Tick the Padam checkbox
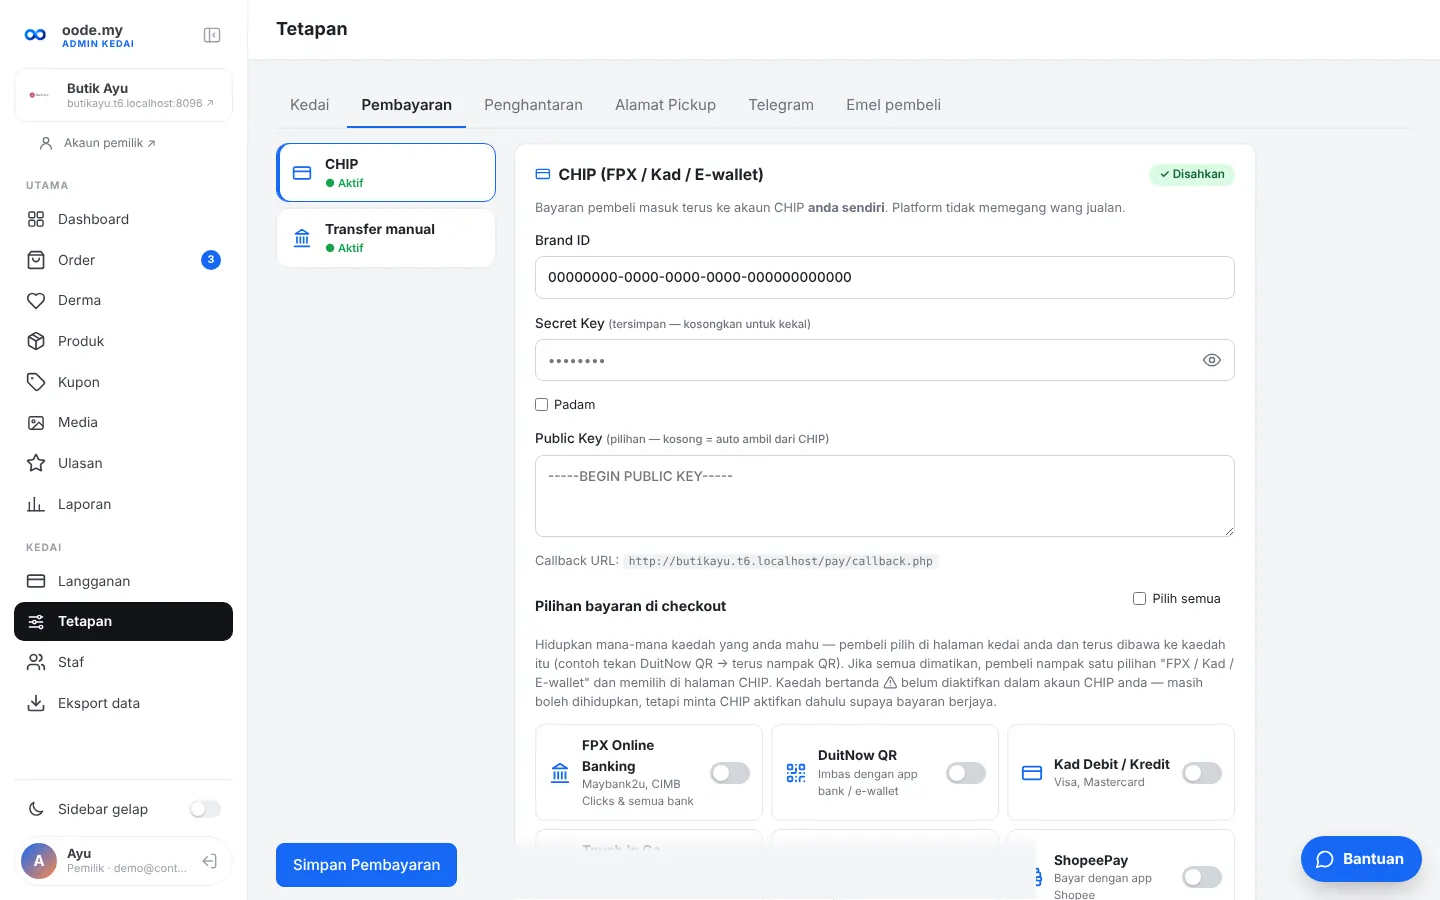Screen dimensions: 1440x900 (x=541, y=404)
